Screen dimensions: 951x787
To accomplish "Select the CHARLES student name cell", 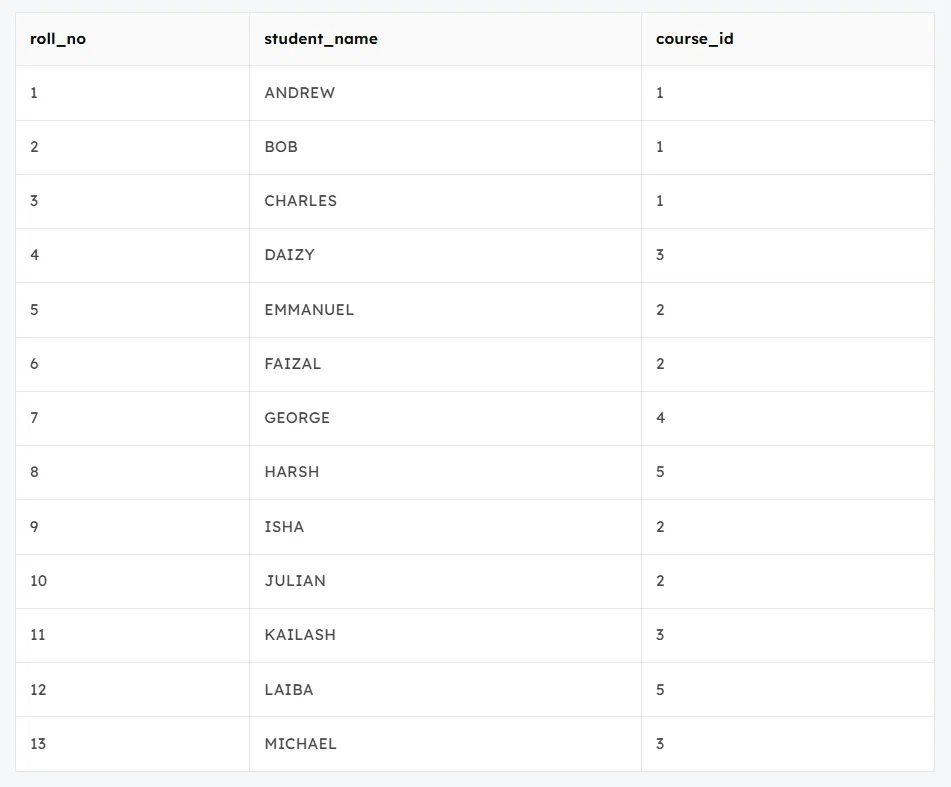I will click(301, 201).
